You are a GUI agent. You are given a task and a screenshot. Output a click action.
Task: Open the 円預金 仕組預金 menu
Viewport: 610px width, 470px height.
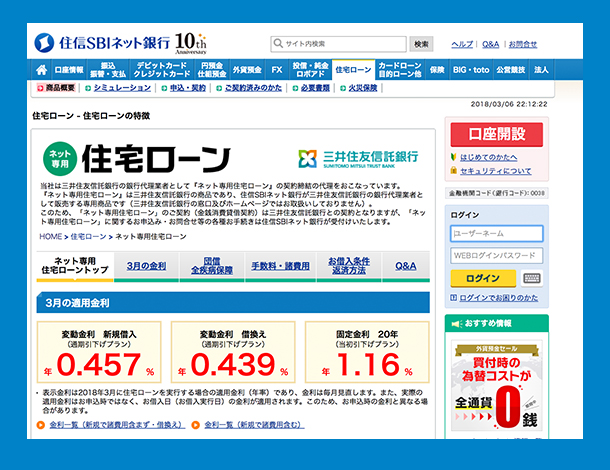212,70
